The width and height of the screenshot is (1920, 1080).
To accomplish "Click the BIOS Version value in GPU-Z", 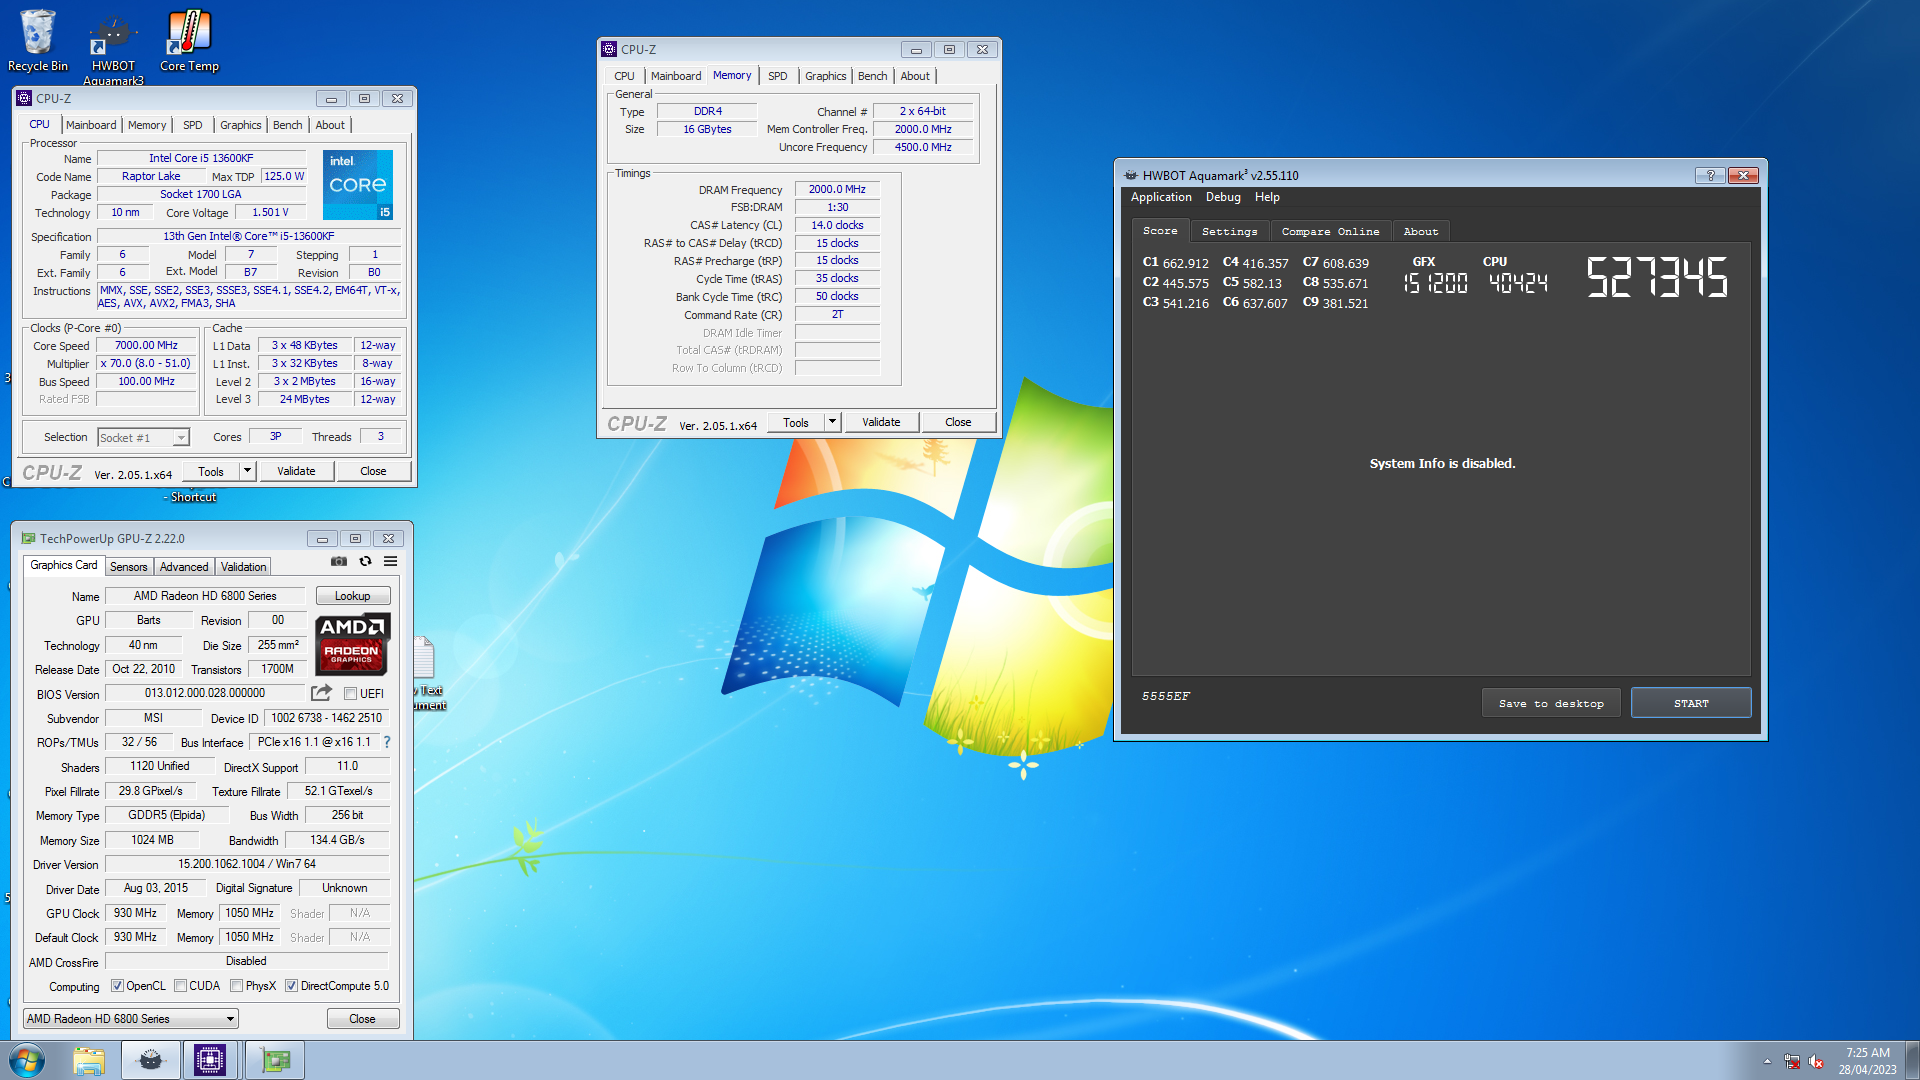I will 205,693.
